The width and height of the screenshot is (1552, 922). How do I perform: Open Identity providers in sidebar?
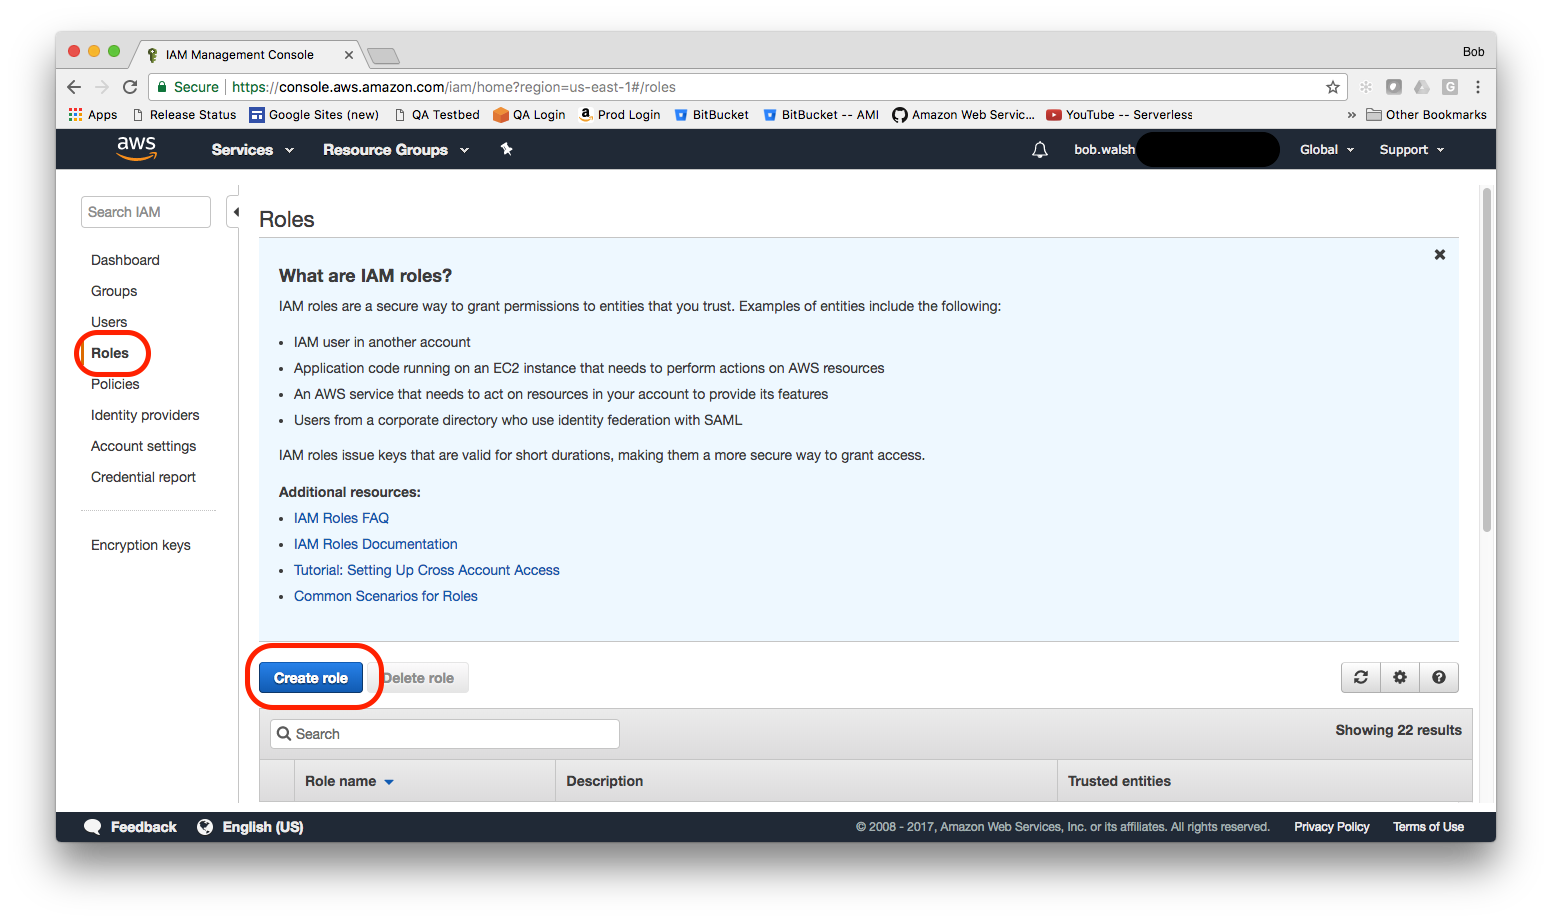click(x=145, y=415)
